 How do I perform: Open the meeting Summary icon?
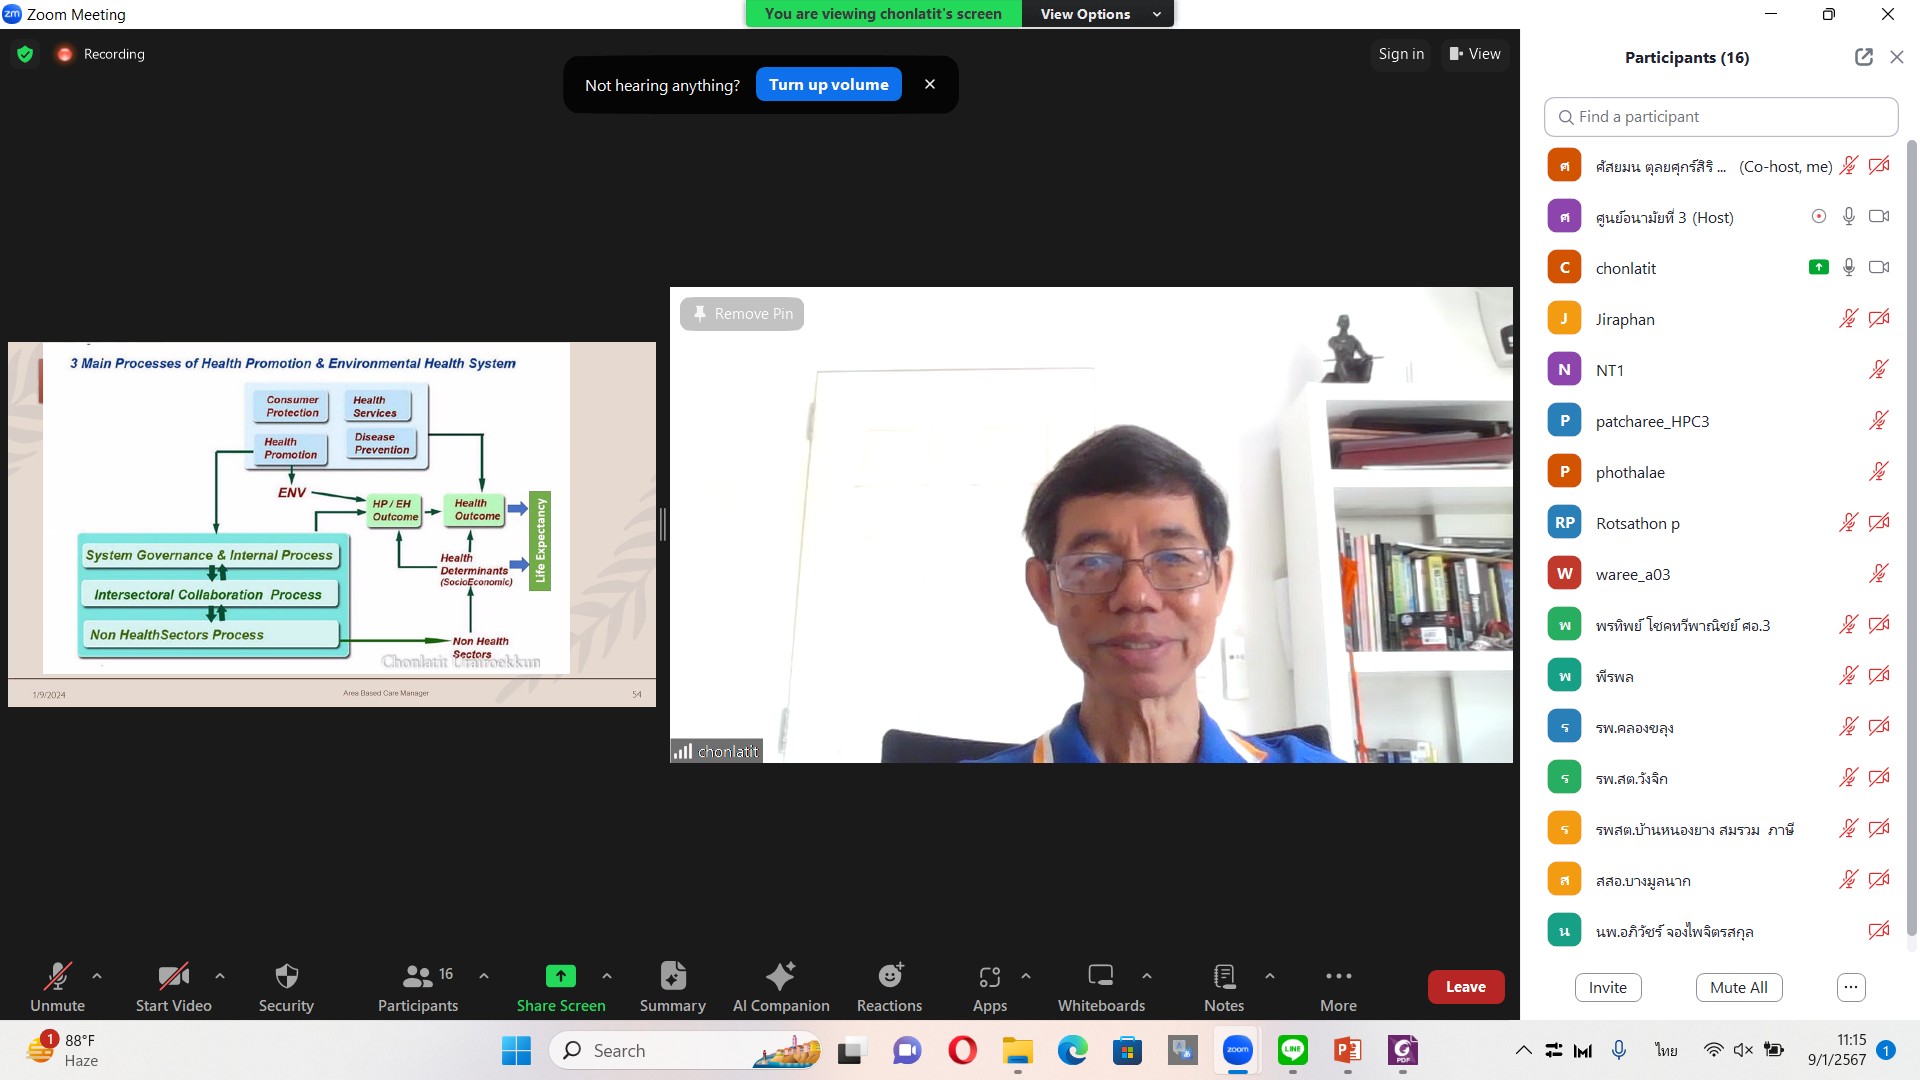click(x=673, y=975)
